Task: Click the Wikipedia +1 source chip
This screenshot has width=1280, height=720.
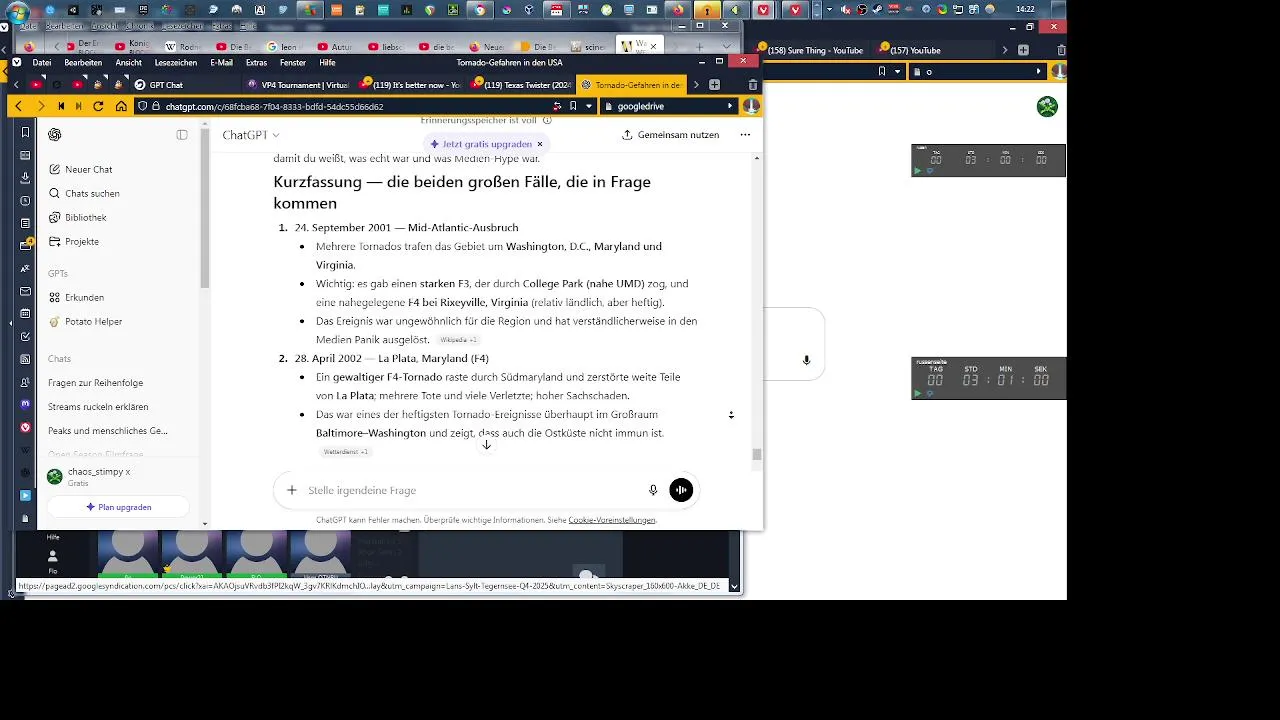Action: (x=460, y=340)
